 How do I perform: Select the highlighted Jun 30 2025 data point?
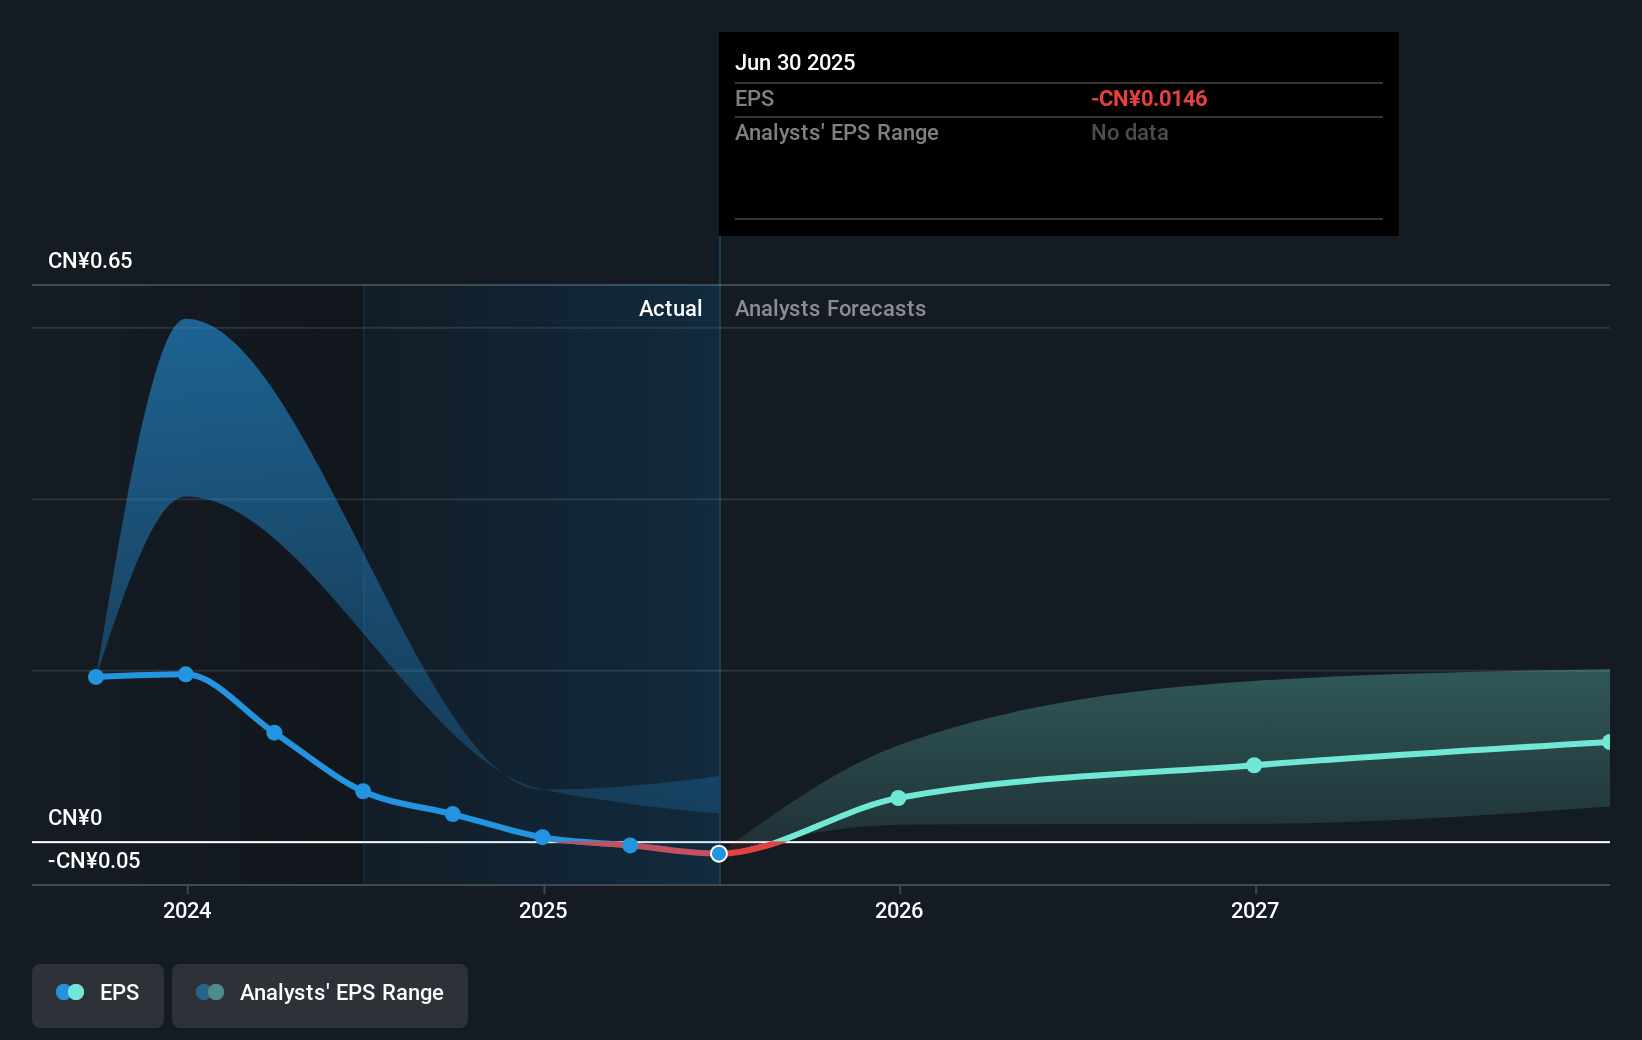pos(718,853)
